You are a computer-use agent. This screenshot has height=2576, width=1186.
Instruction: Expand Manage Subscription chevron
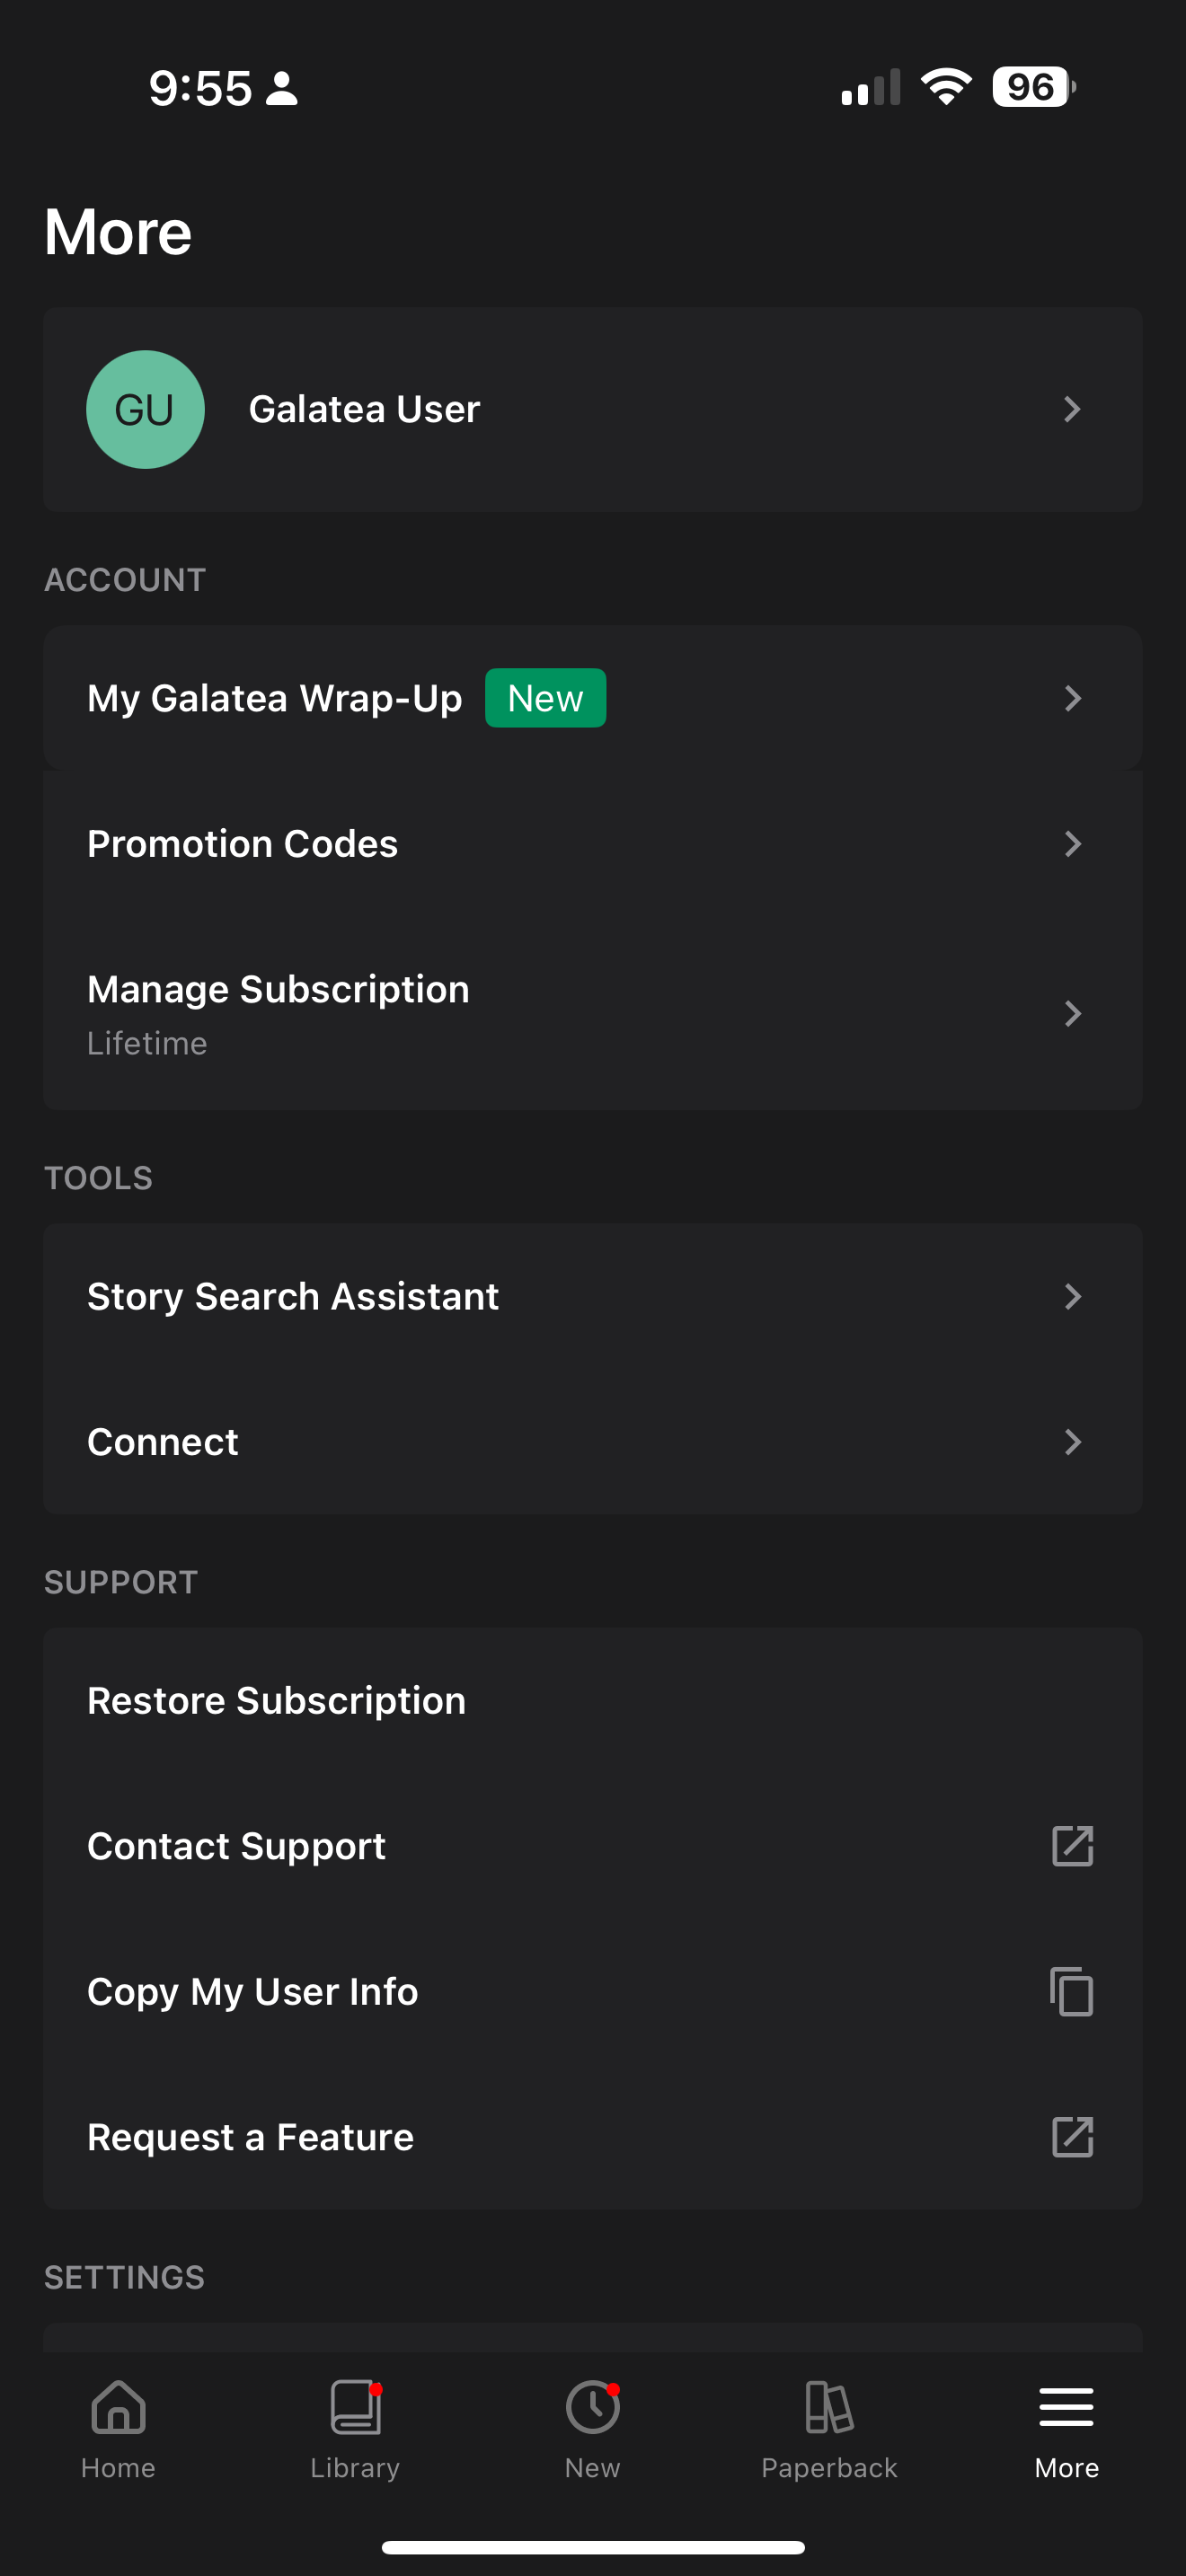(x=1072, y=1014)
